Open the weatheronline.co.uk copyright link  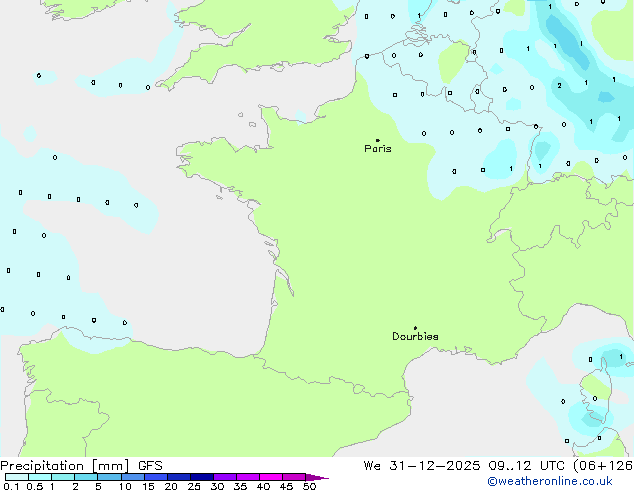click(x=549, y=481)
